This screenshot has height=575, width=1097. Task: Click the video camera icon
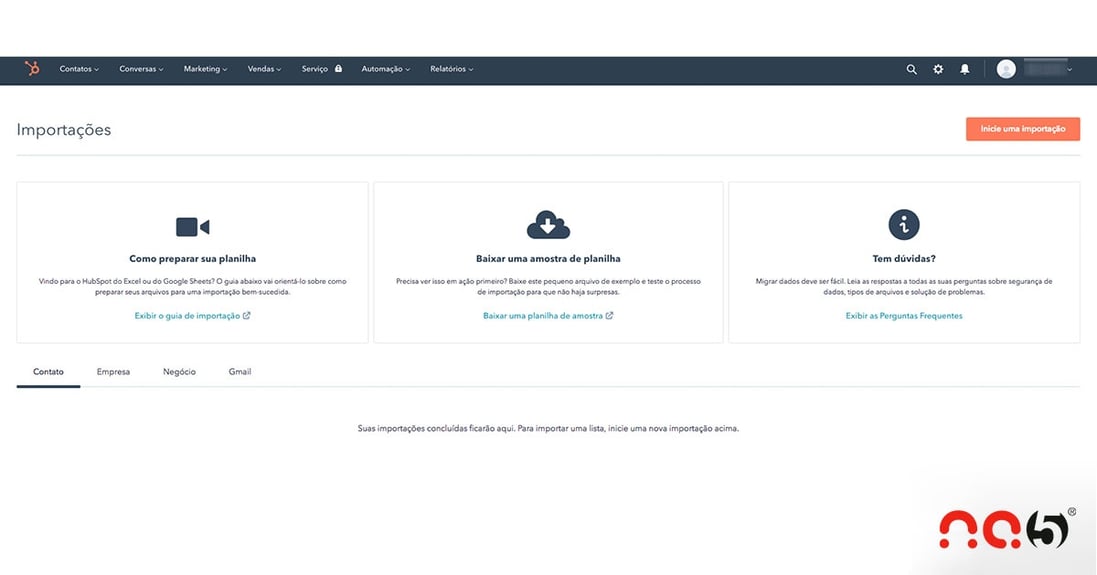[192, 227]
